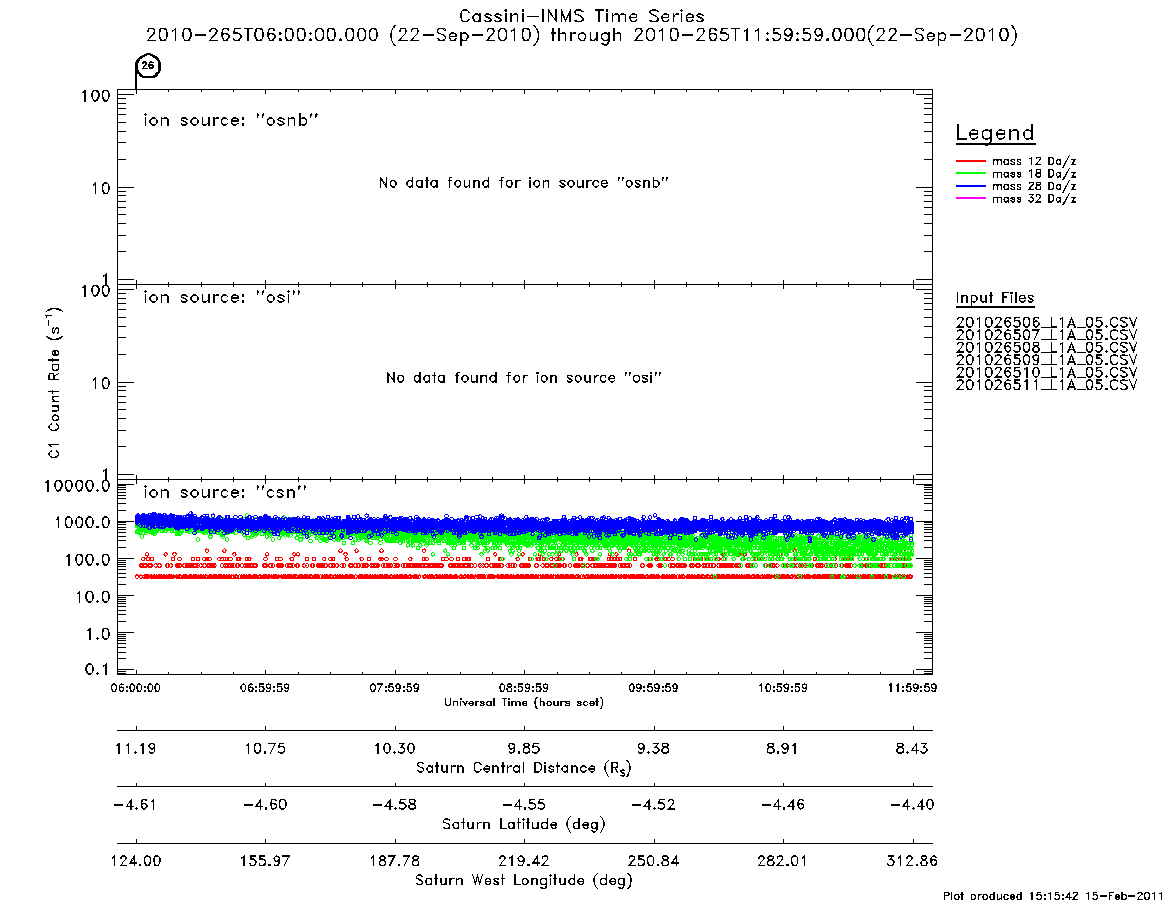Click the 'No data found for ion source "osnb"' message
Screen dimensions: 1165x900
coord(524,183)
